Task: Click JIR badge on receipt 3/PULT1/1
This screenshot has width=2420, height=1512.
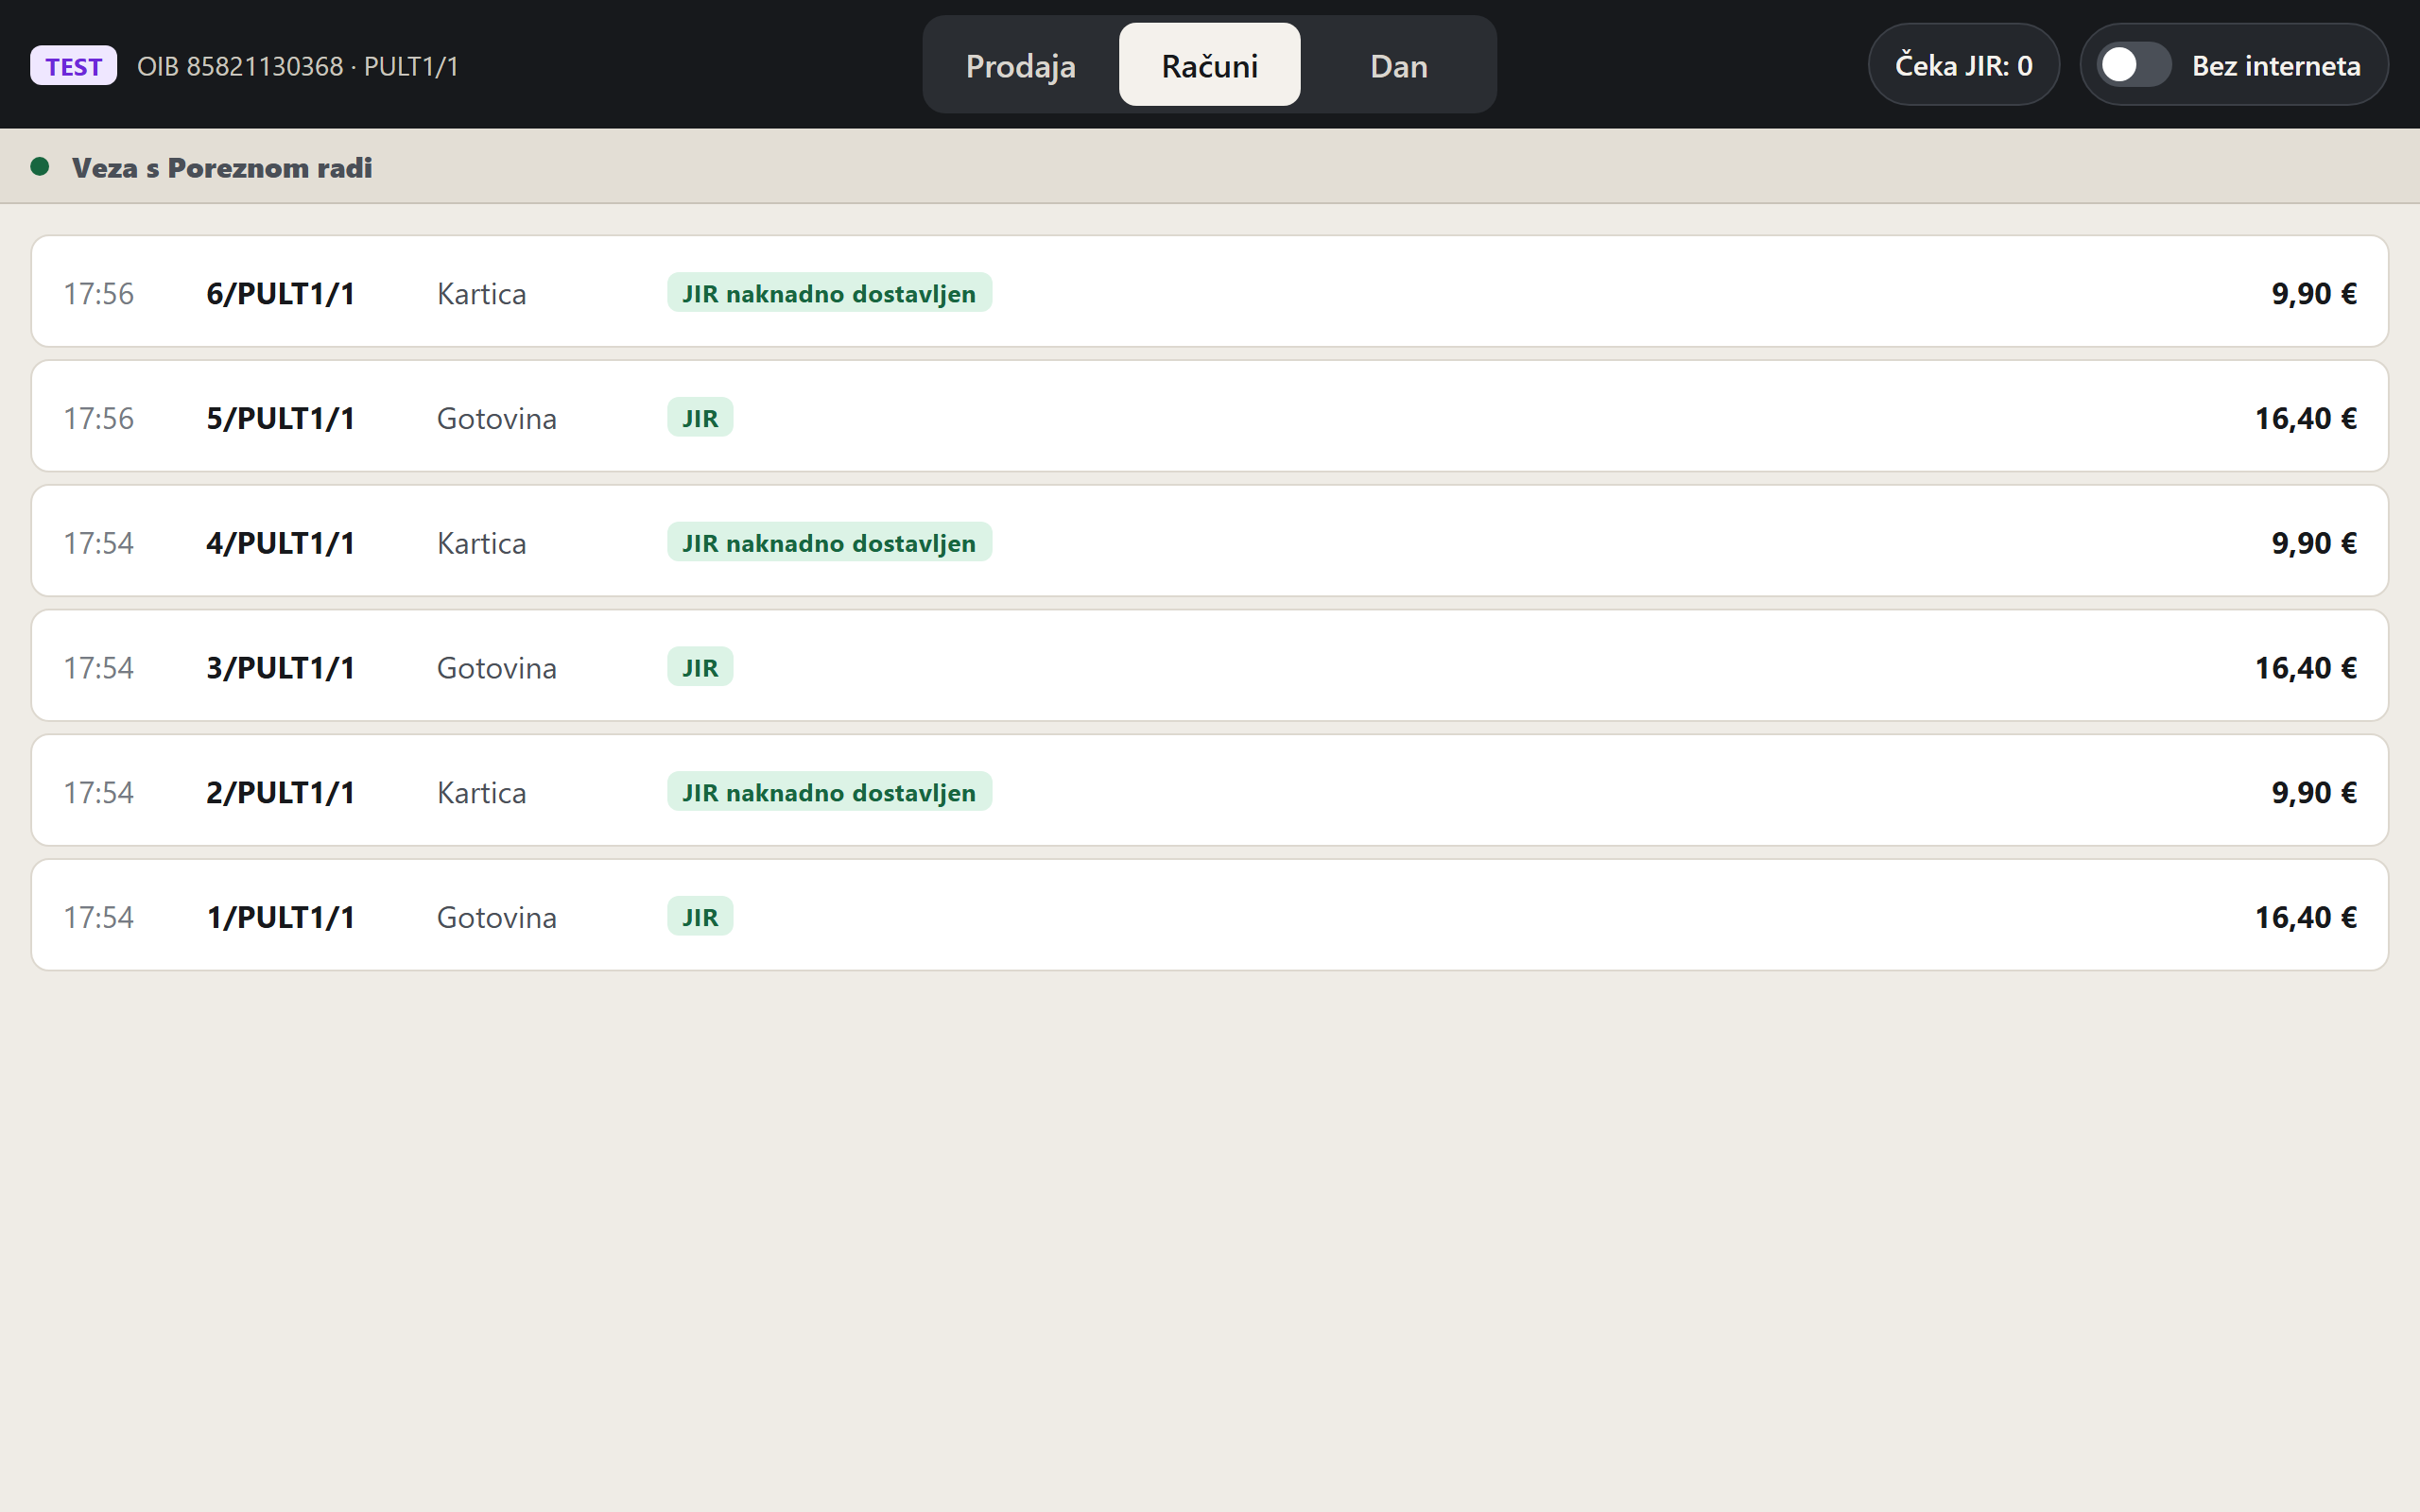Action: (x=700, y=667)
